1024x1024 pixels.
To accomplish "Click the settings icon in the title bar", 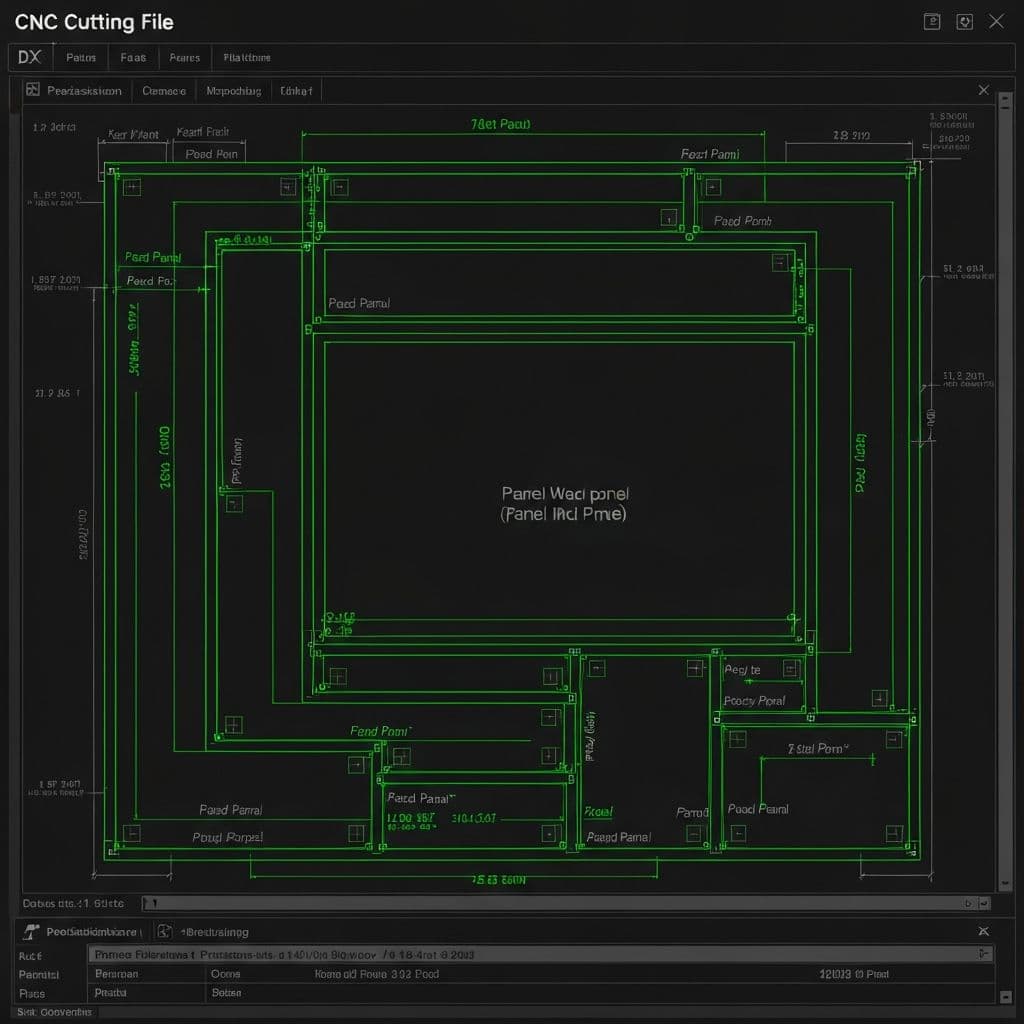I will click(965, 21).
